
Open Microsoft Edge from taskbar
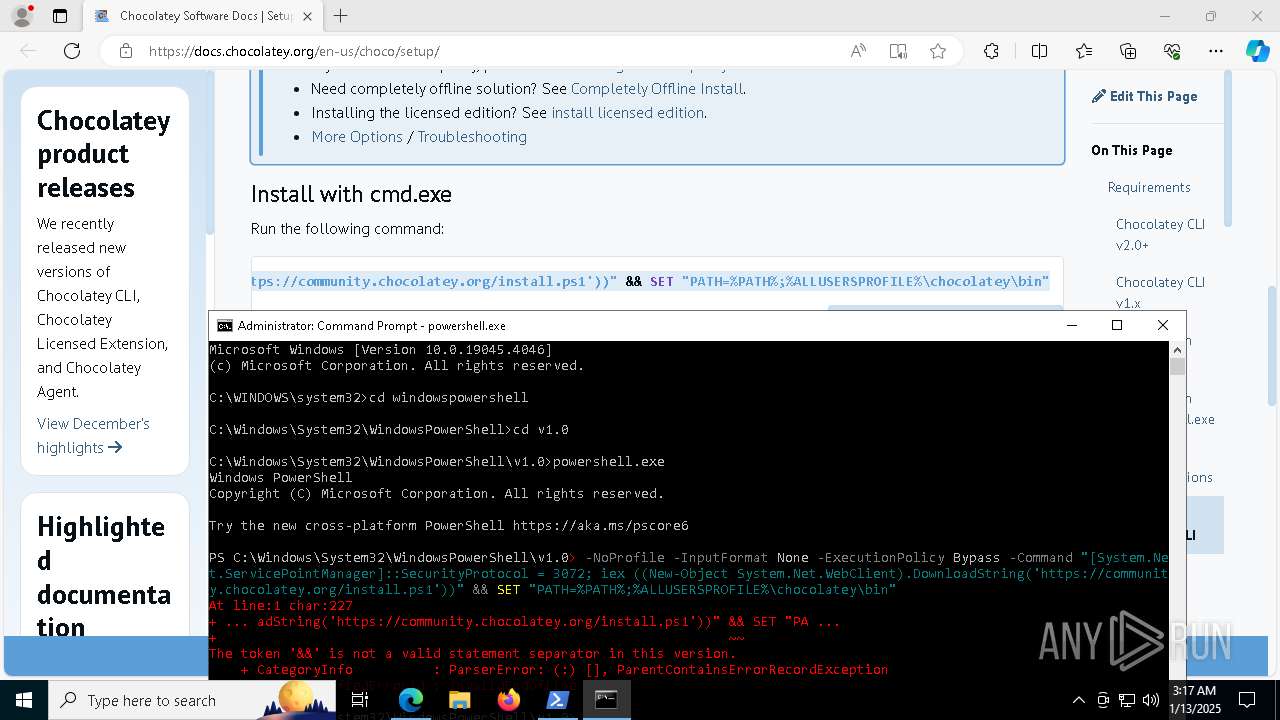click(411, 700)
